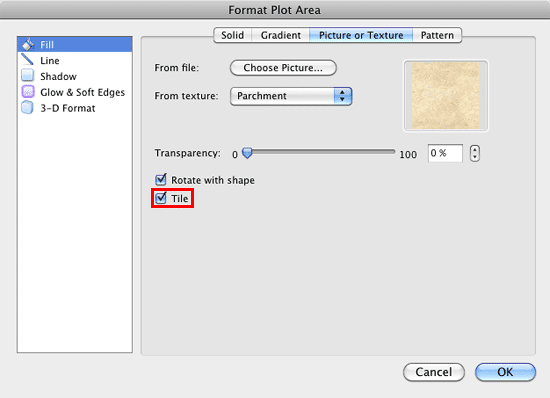550x398 pixels.
Task: Click the Cancel button
Action: (434, 372)
